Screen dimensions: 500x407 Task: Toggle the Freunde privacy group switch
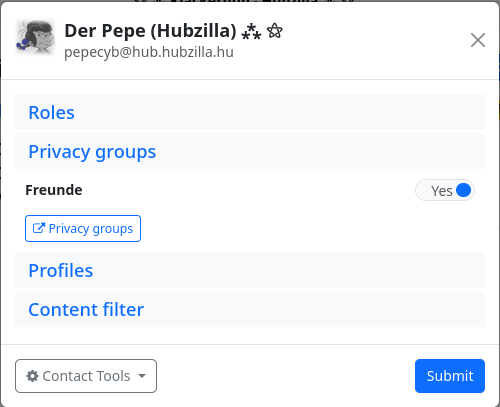coord(445,190)
